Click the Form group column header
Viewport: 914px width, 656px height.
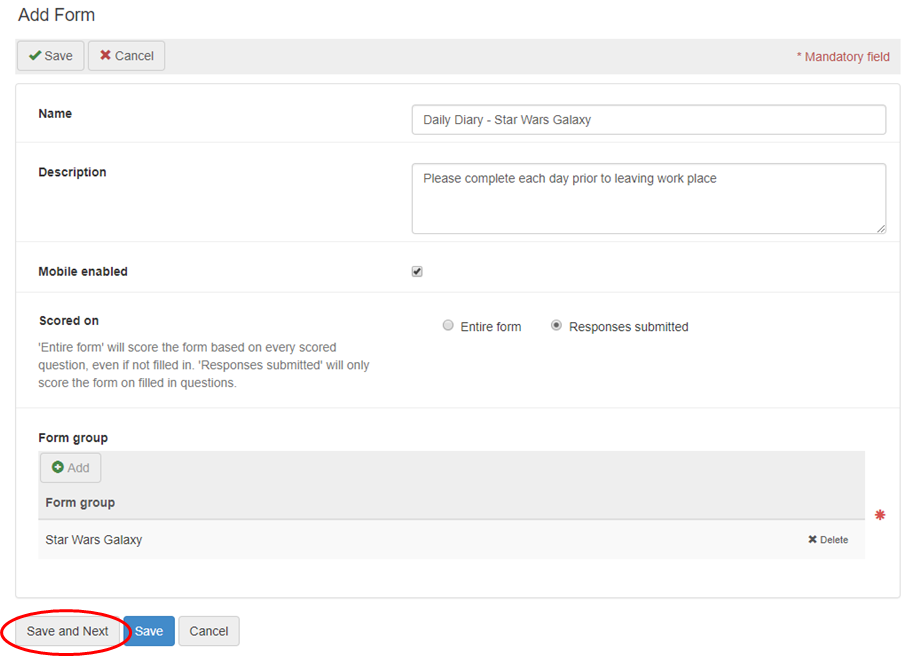80,503
